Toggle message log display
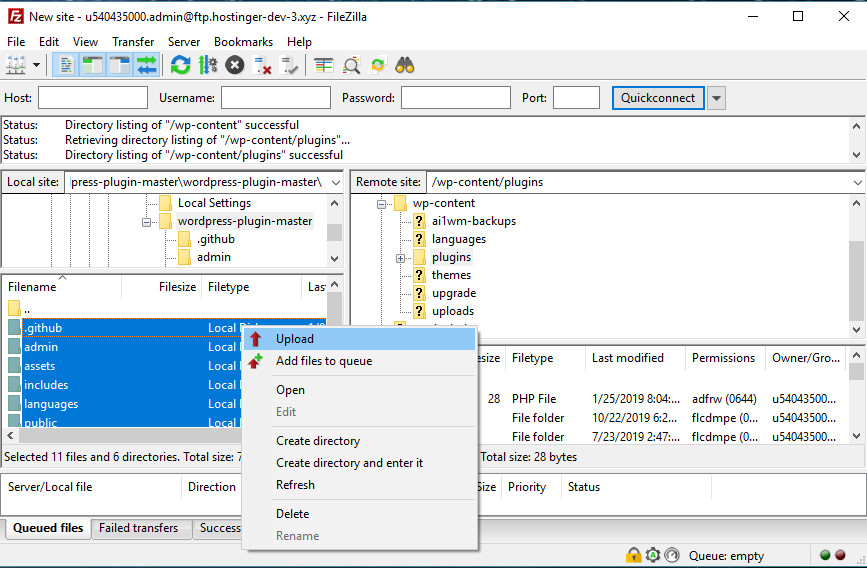The height and width of the screenshot is (568, 867). click(x=66, y=65)
